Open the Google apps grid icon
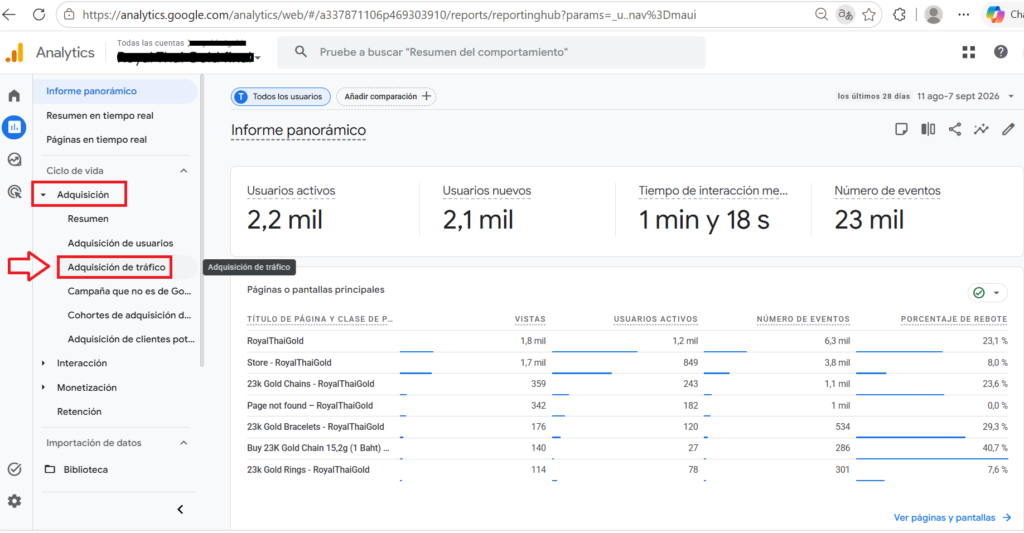The height and width of the screenshot is (533, 1024). (968, 52)
